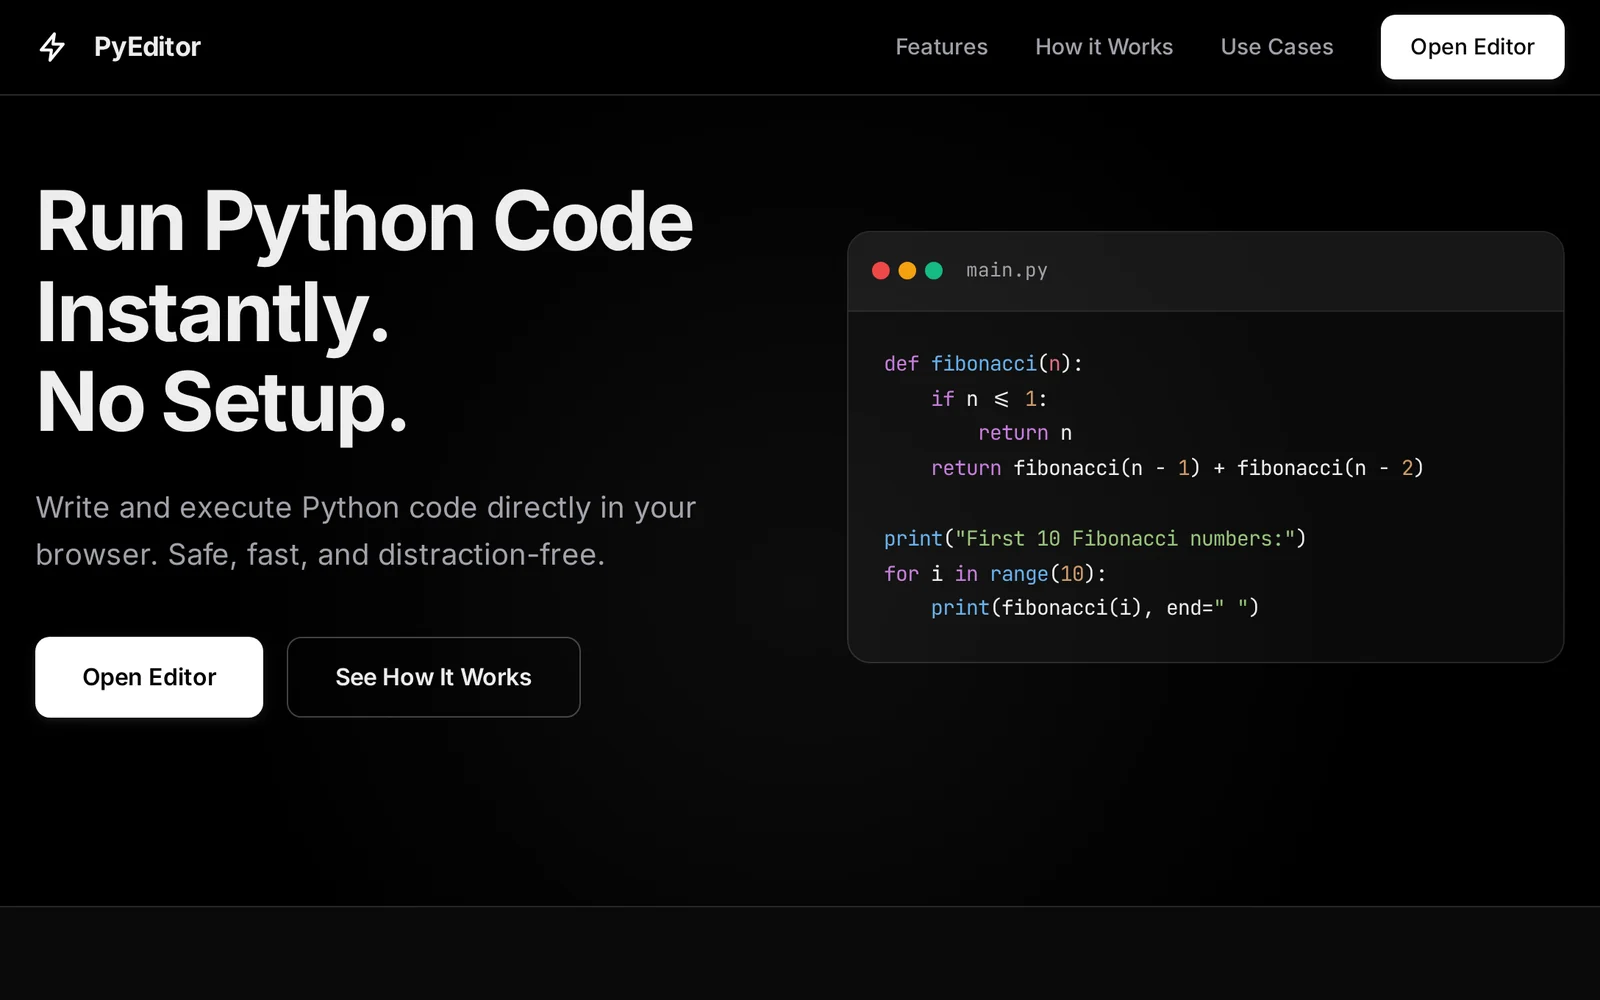Click the print "First 10 Fibonacci numbers:" line
Viewport: 1600px width, 1000px height.
pos(1095,539)
